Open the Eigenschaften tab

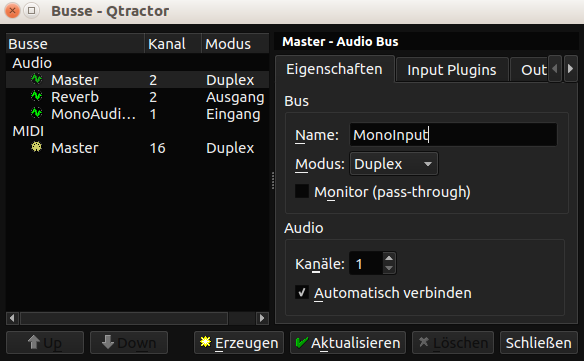point(334,69)
